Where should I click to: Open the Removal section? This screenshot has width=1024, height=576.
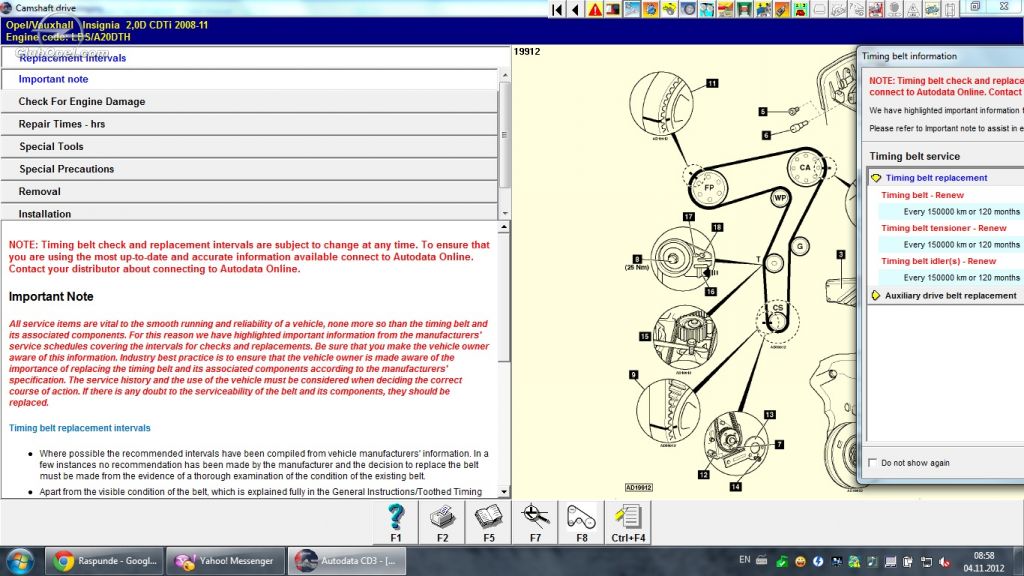click(x=249, y=191)
